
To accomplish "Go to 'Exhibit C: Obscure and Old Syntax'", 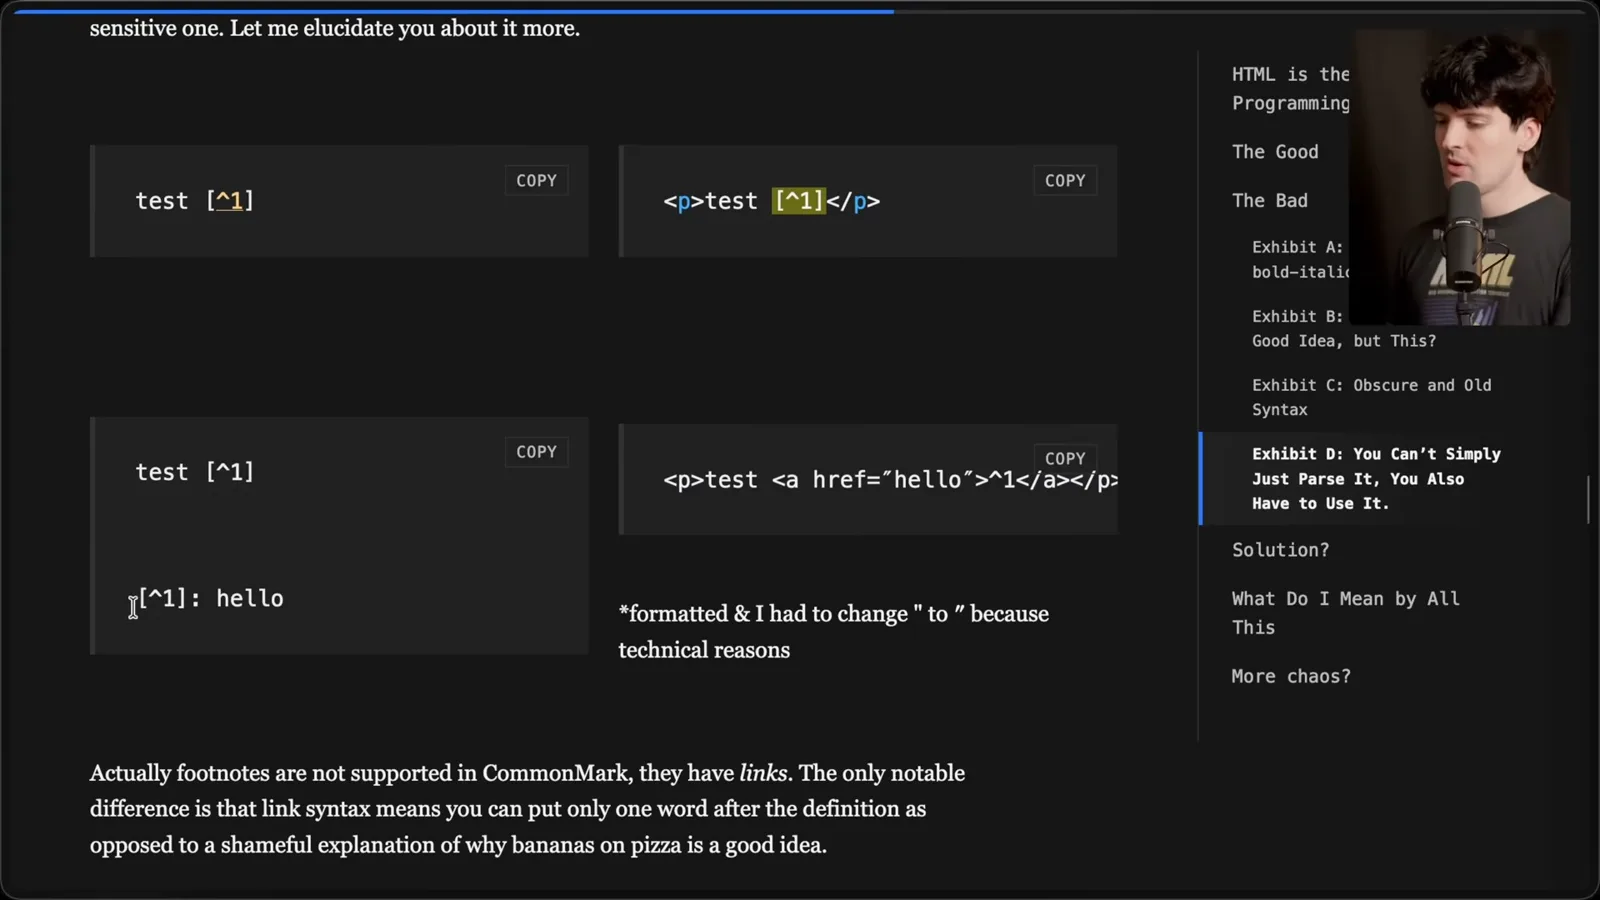I will pyautogui.click(x=1372, y=397).
